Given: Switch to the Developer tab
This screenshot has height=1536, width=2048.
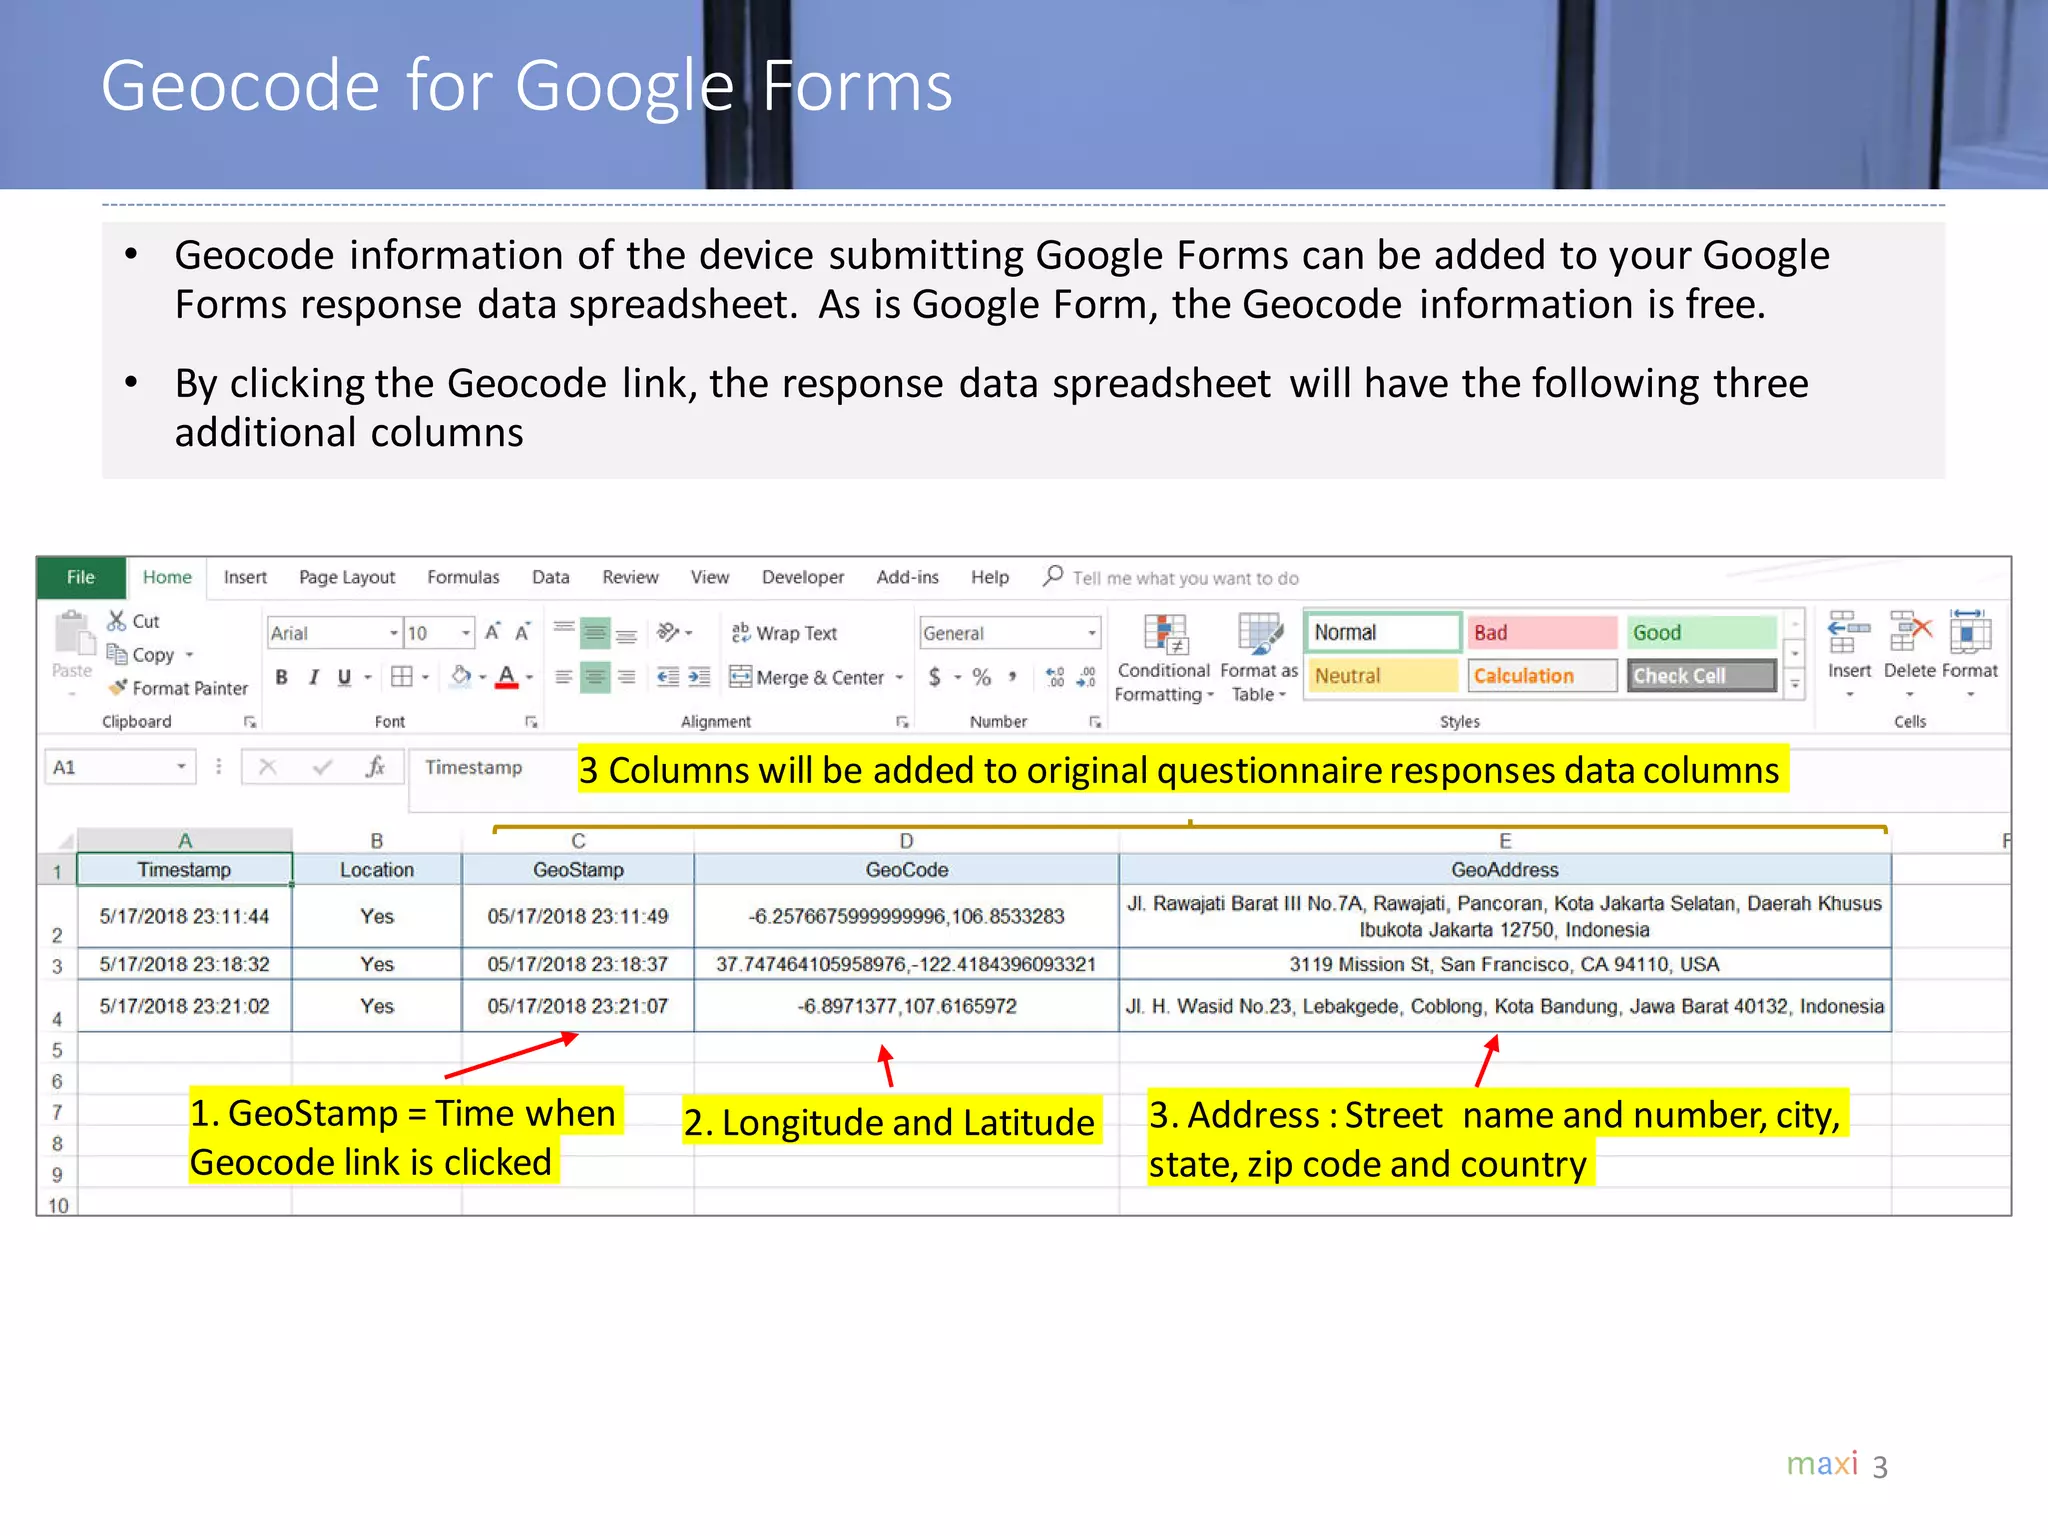Looking at the screenshot, I should click(x=803, y=577).
